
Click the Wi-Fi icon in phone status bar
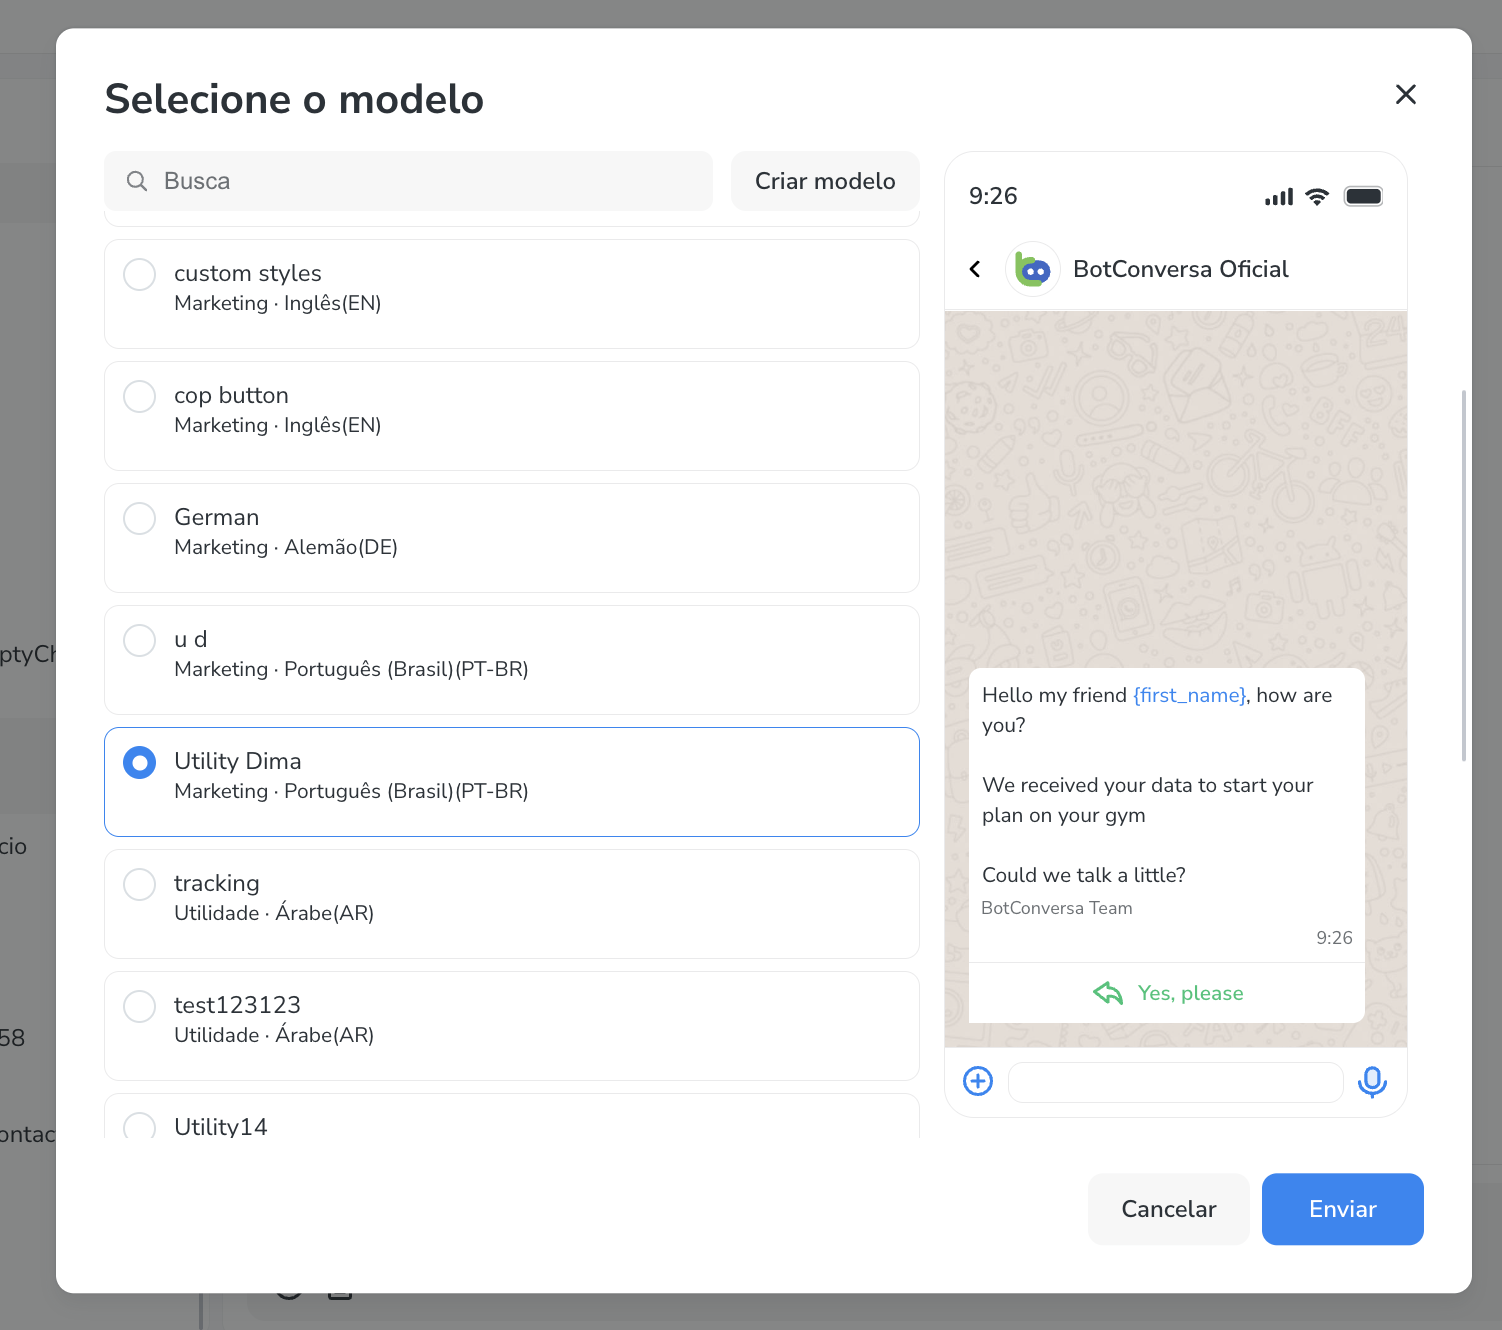1317,197
